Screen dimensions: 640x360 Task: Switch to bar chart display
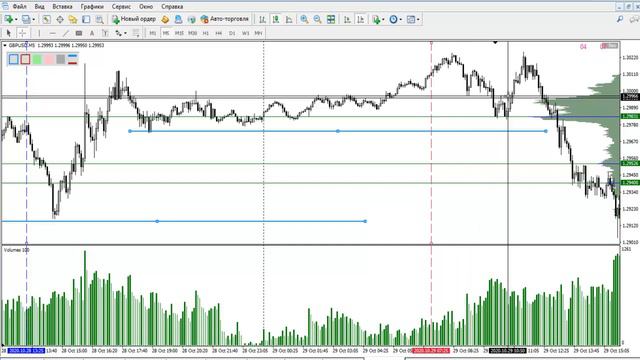click(262, 19)
